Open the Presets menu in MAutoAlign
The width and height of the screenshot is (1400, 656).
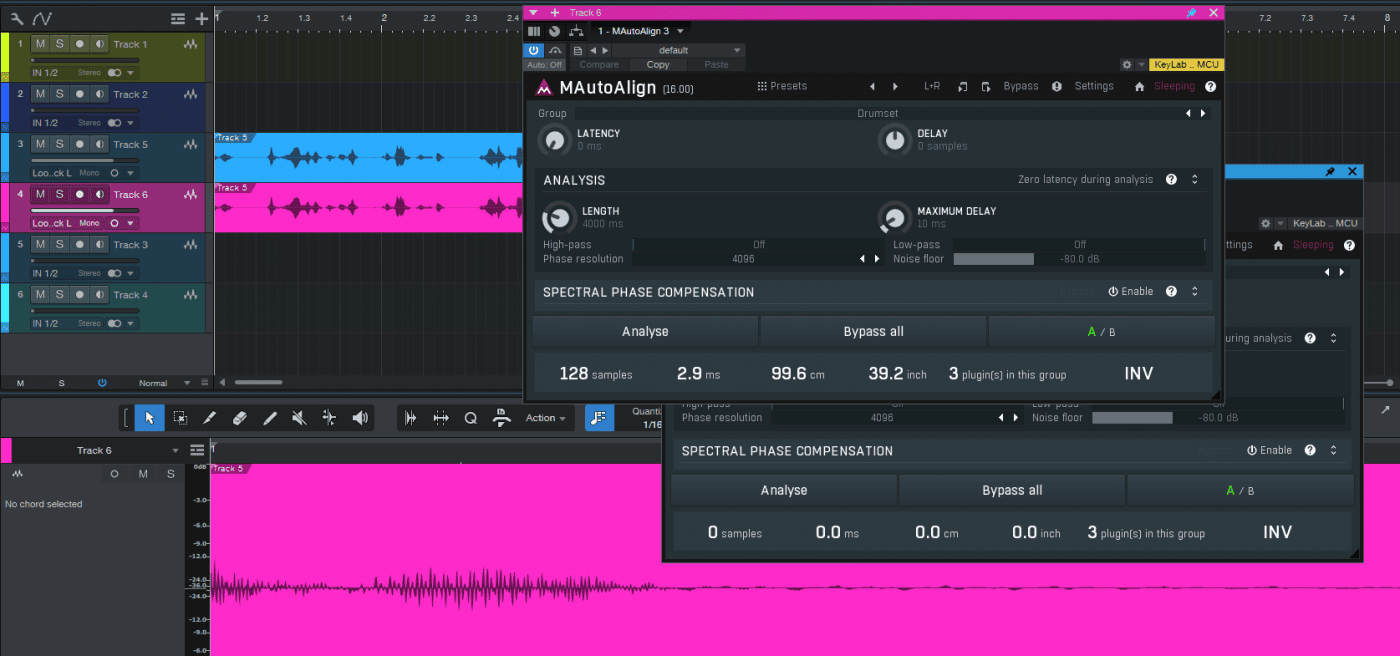pos(782,86)
